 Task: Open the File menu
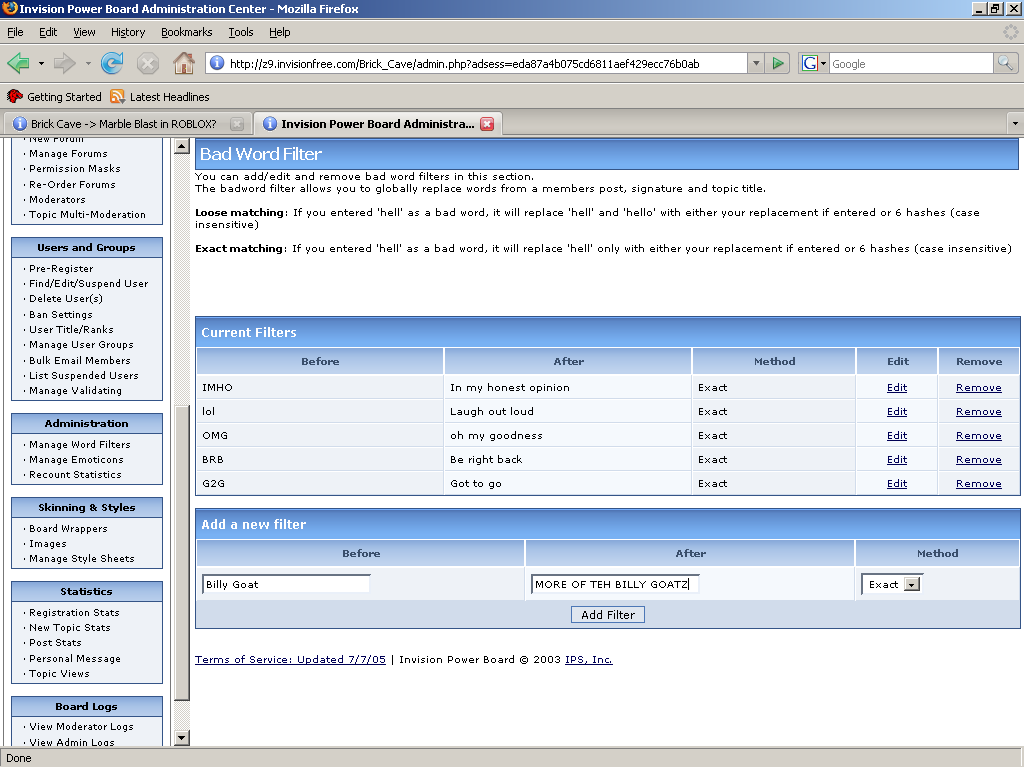(15, 32)
